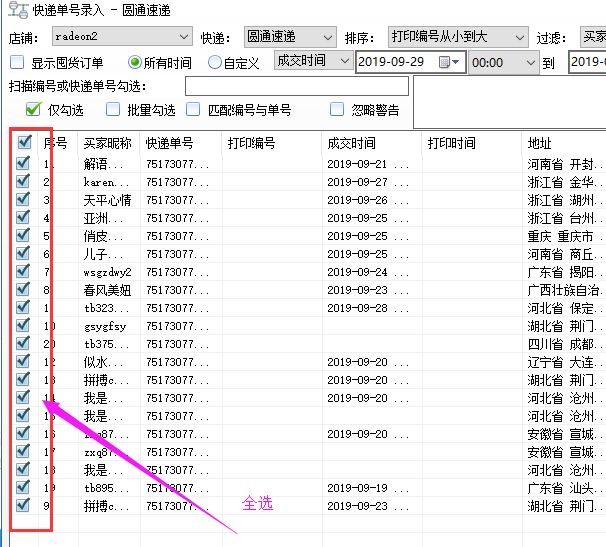Open the 排序 dropdown 打印编号从小到大

point(453,38)
